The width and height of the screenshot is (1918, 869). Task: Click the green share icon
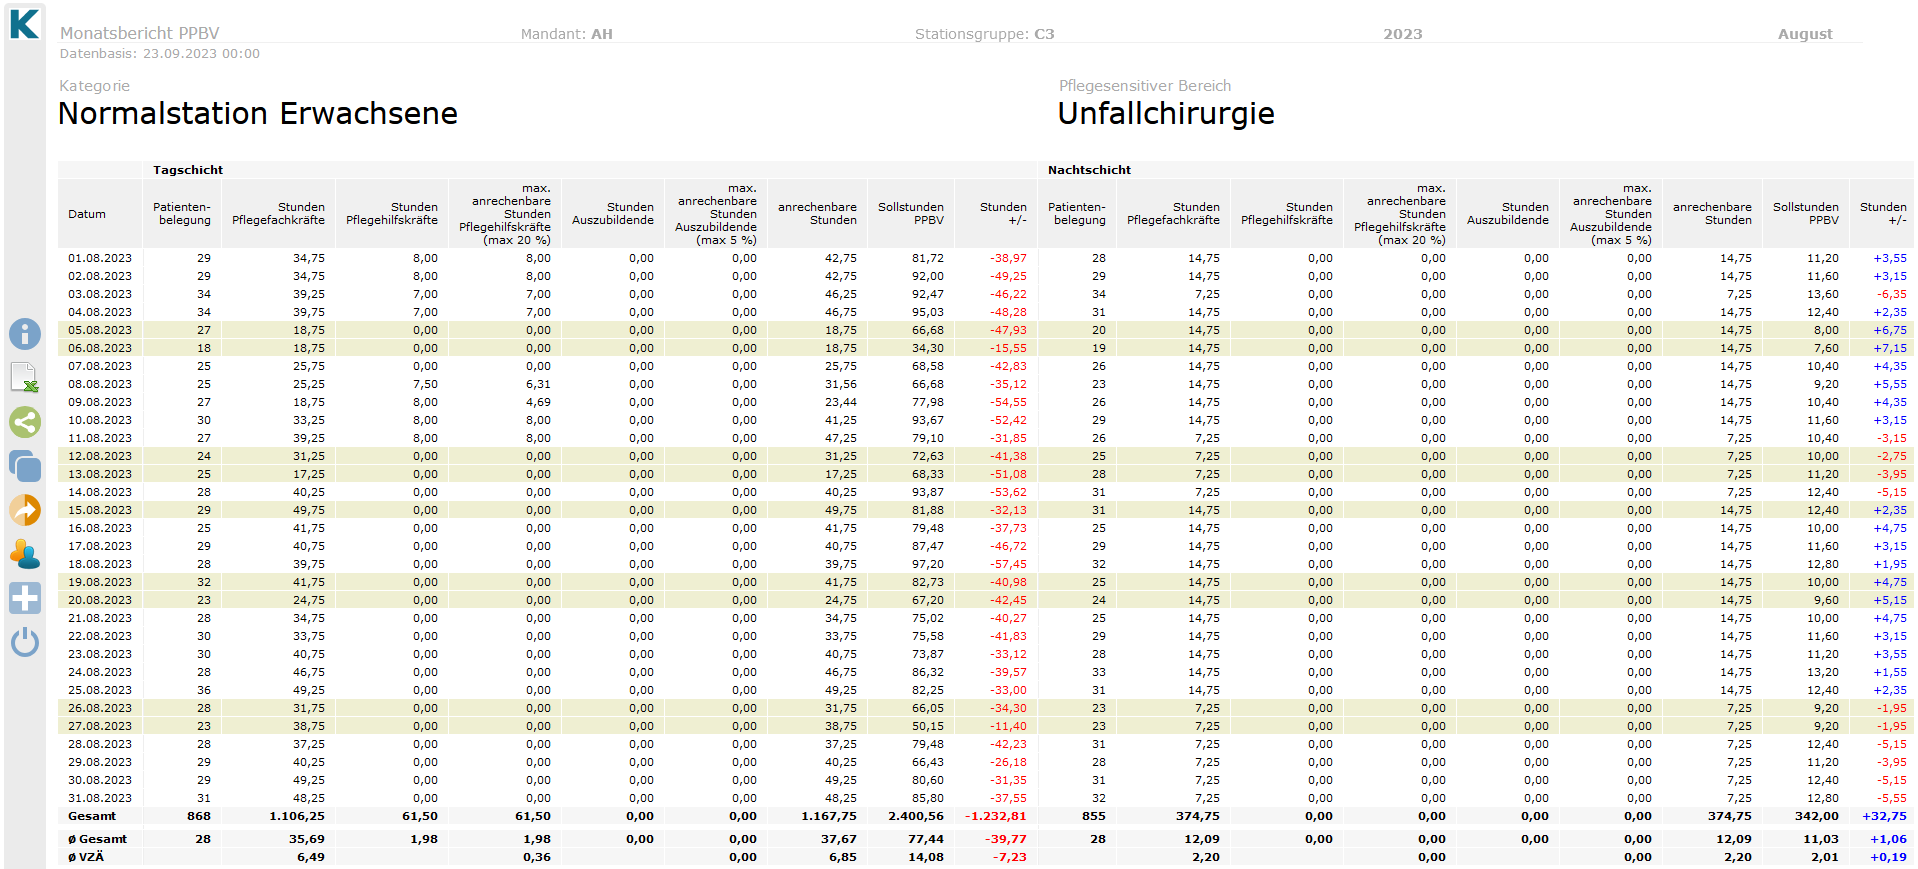click(25, 422)
